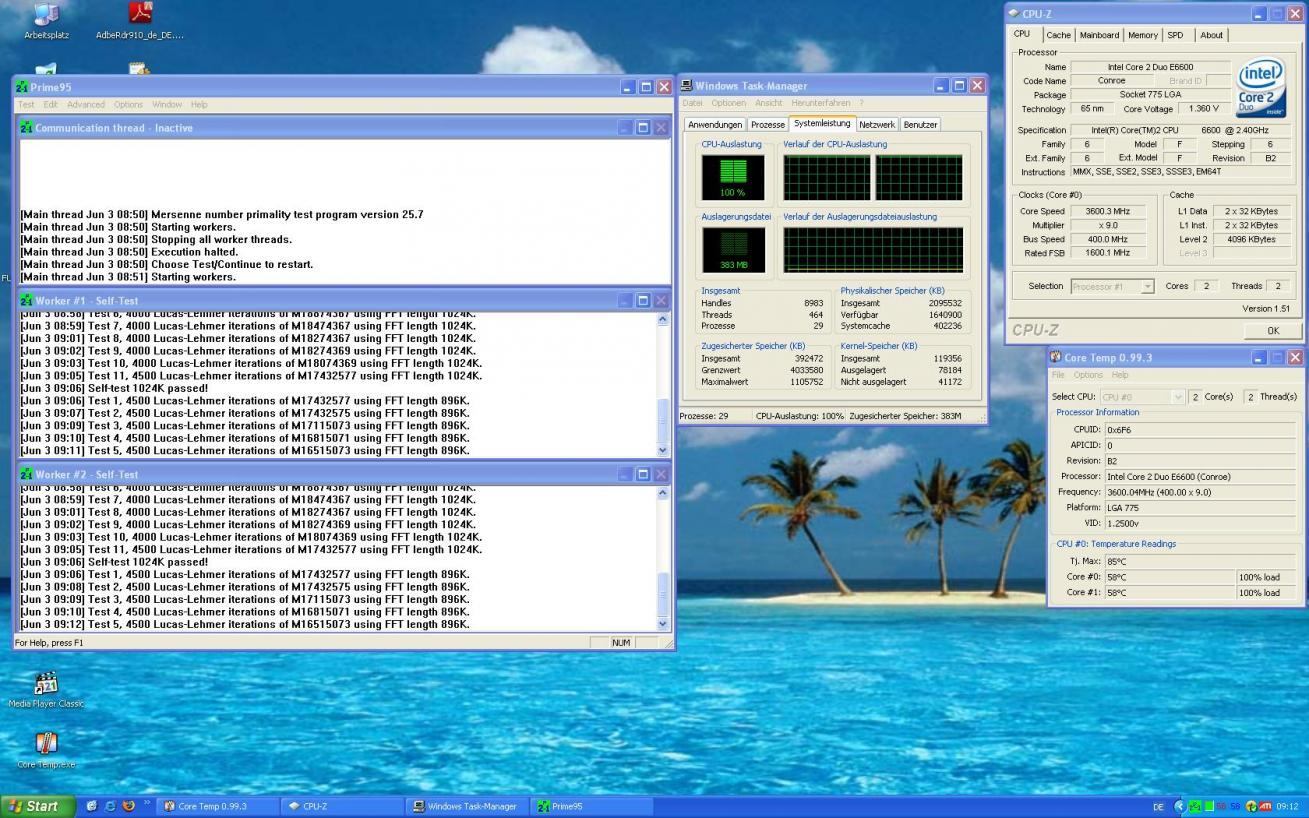Viewport: 1309px width, 818px height.
Task: Click the DE language indicator in taskbar
Action: pos(1158,806)
